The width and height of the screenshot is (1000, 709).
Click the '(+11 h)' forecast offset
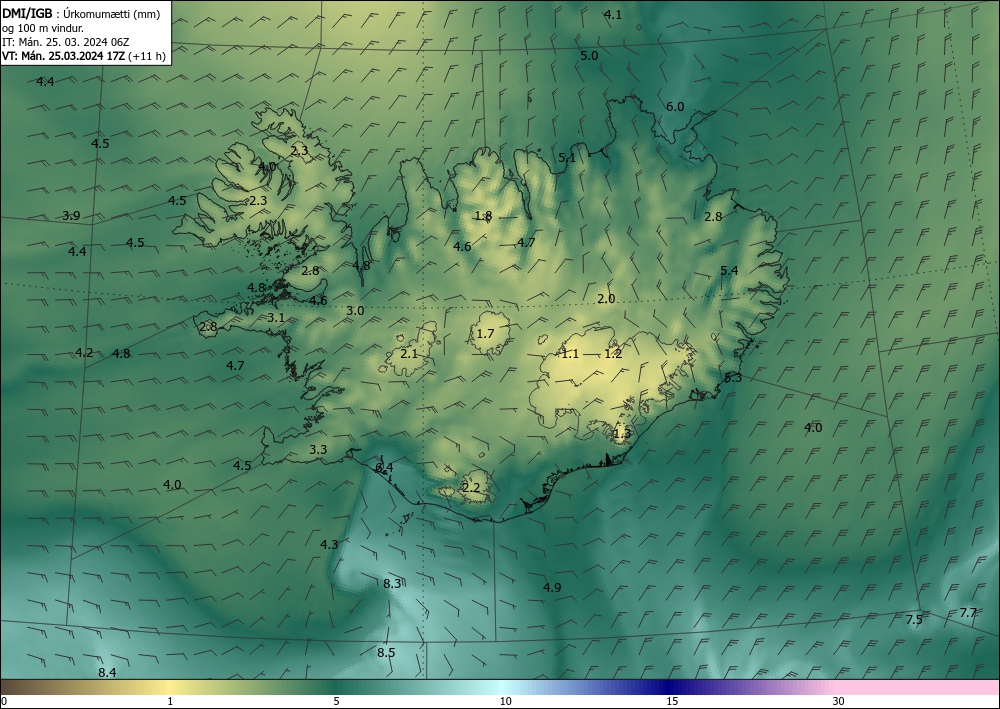(147, 56)
